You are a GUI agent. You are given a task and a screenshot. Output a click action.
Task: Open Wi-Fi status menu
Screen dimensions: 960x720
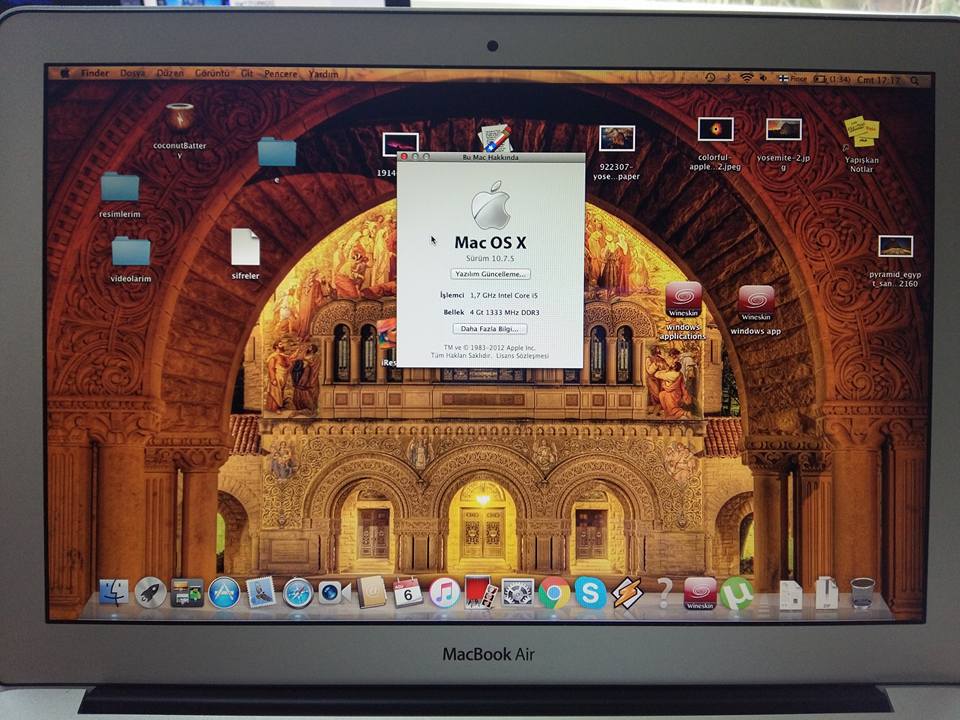pos(746,78)
